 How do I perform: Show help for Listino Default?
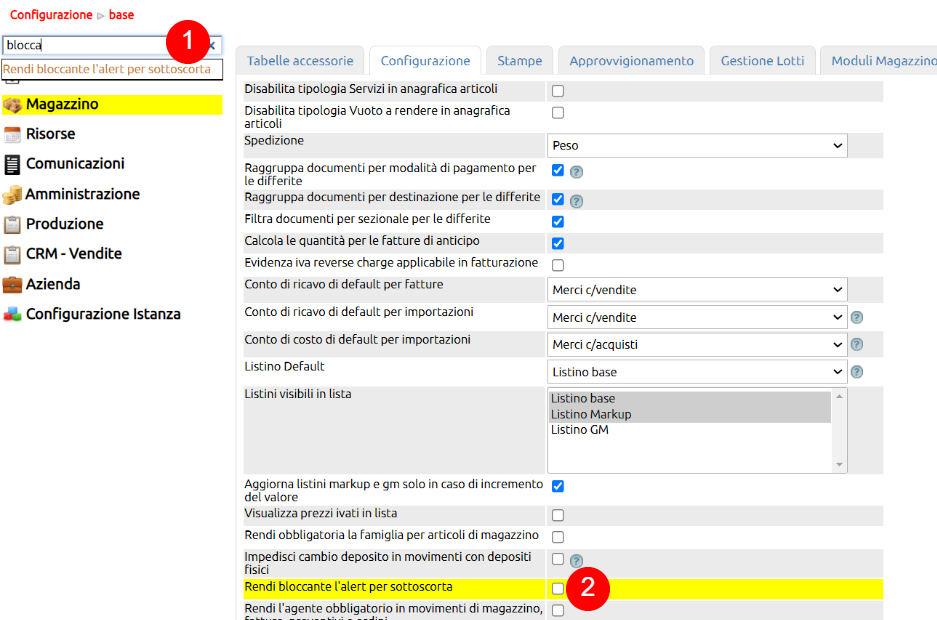click(x=857, y=372)
